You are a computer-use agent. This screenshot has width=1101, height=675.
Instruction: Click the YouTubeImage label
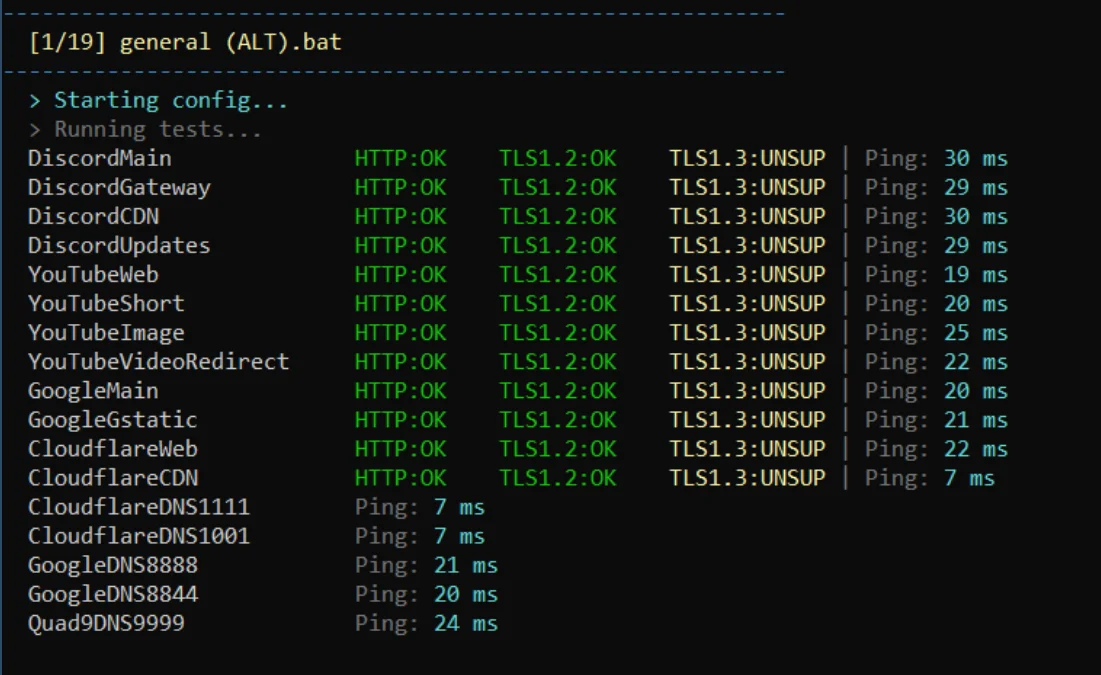coord(106,333)
